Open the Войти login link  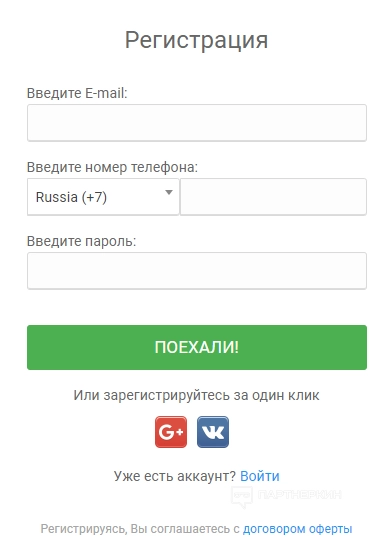[x=260, y=476]
